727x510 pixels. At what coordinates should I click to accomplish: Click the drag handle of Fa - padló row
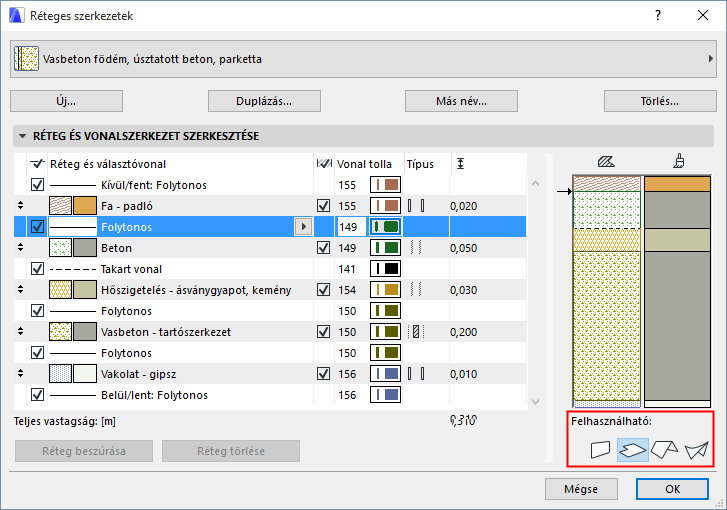(x=20, y=205)
